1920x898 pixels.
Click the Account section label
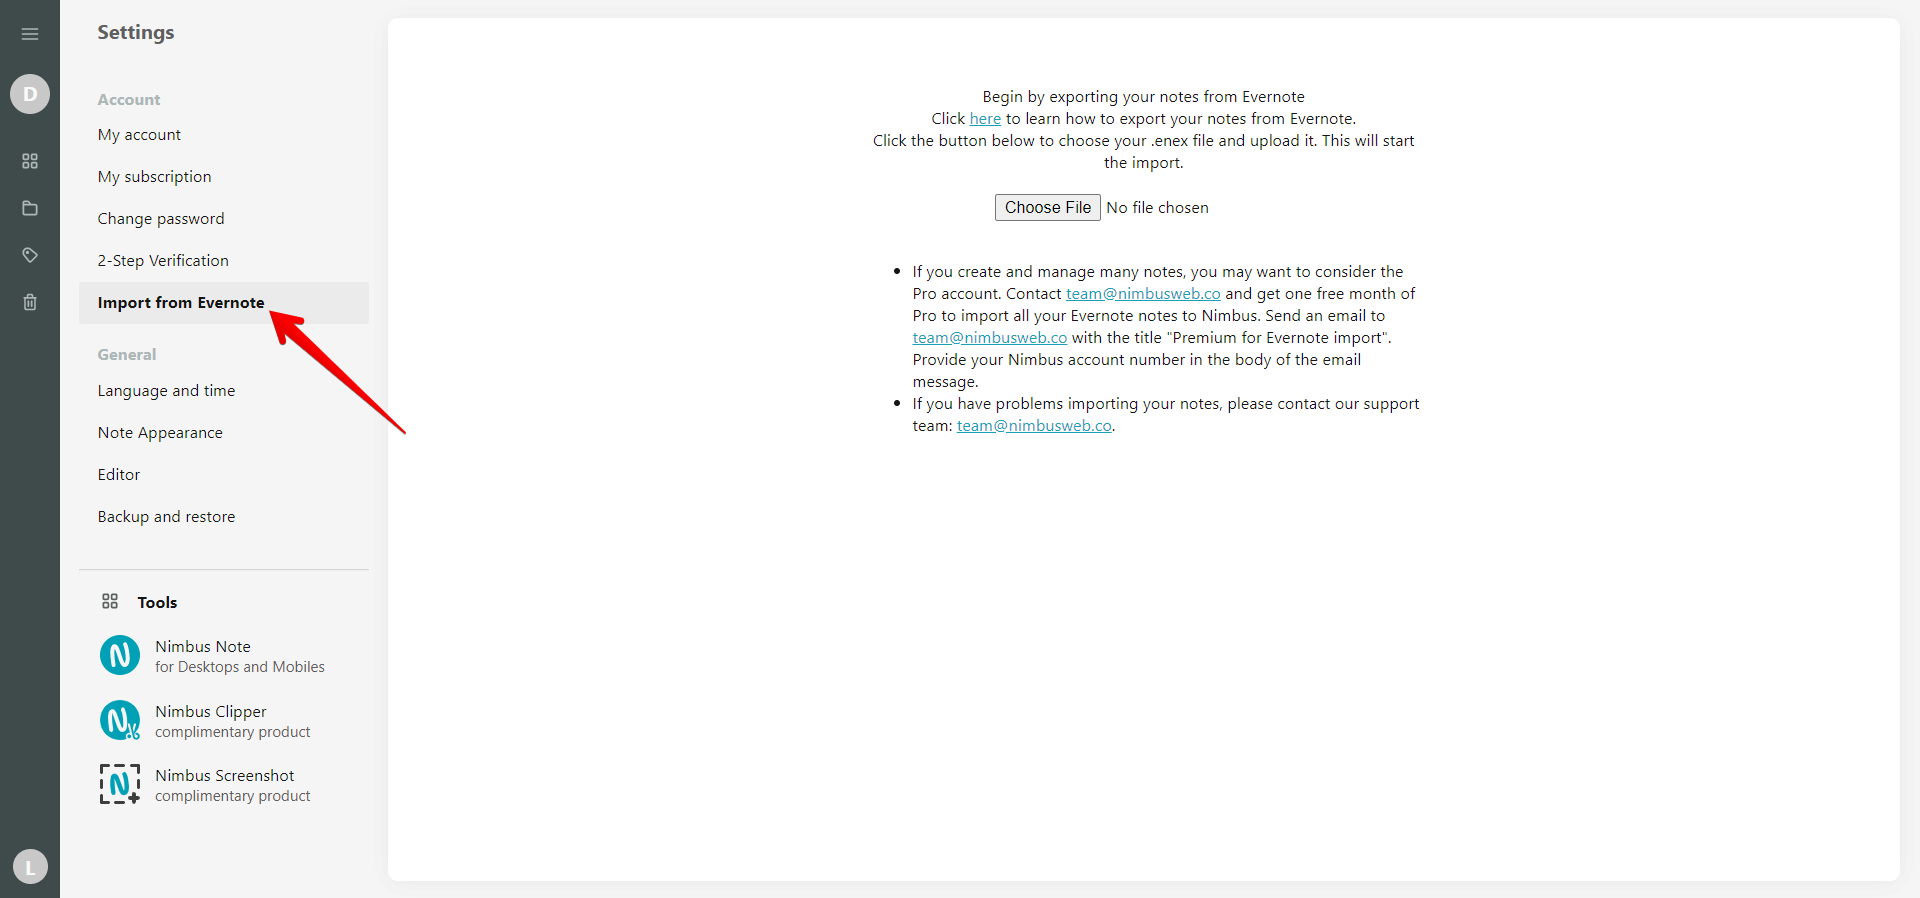tap(129, 100)
